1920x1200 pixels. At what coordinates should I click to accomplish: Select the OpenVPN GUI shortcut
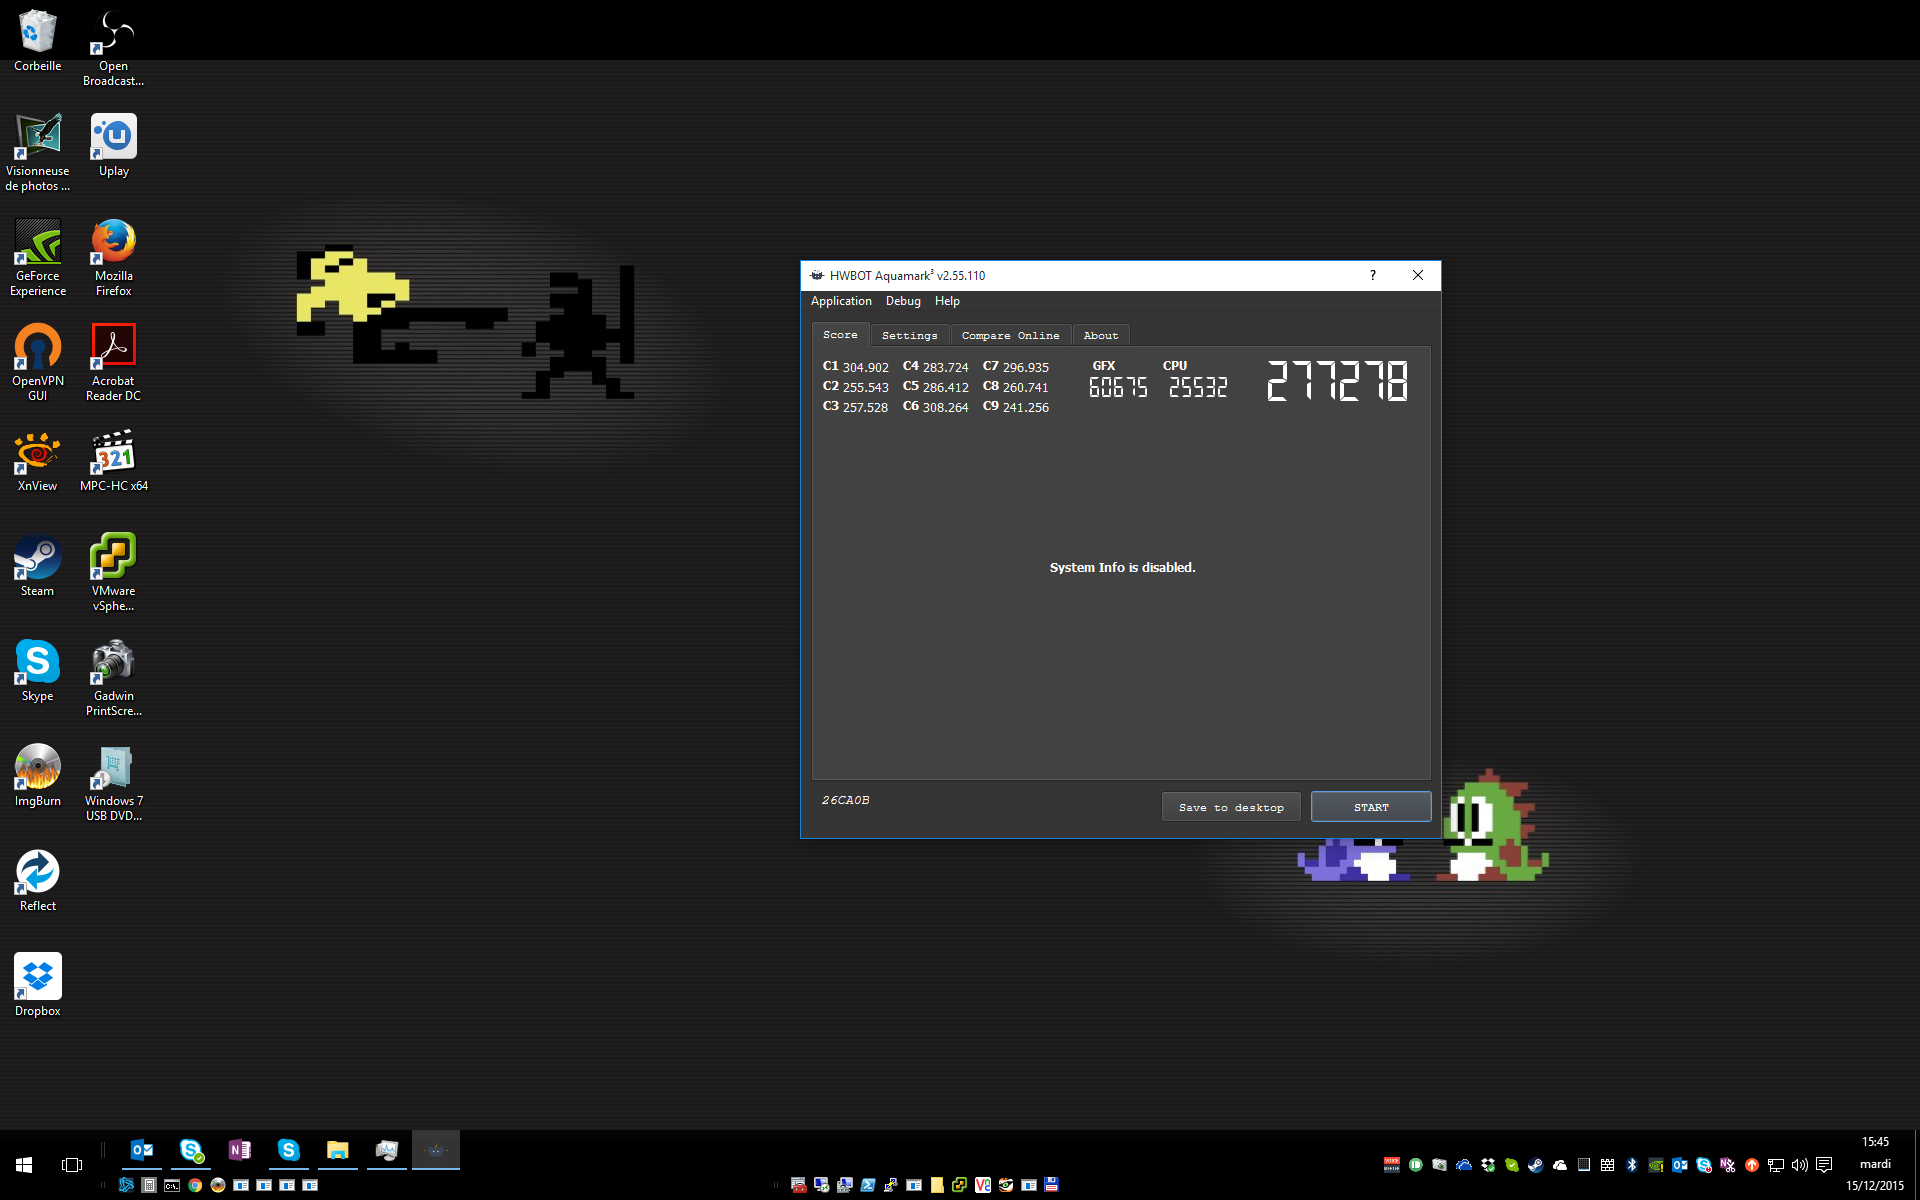click(x=38, y=362)
